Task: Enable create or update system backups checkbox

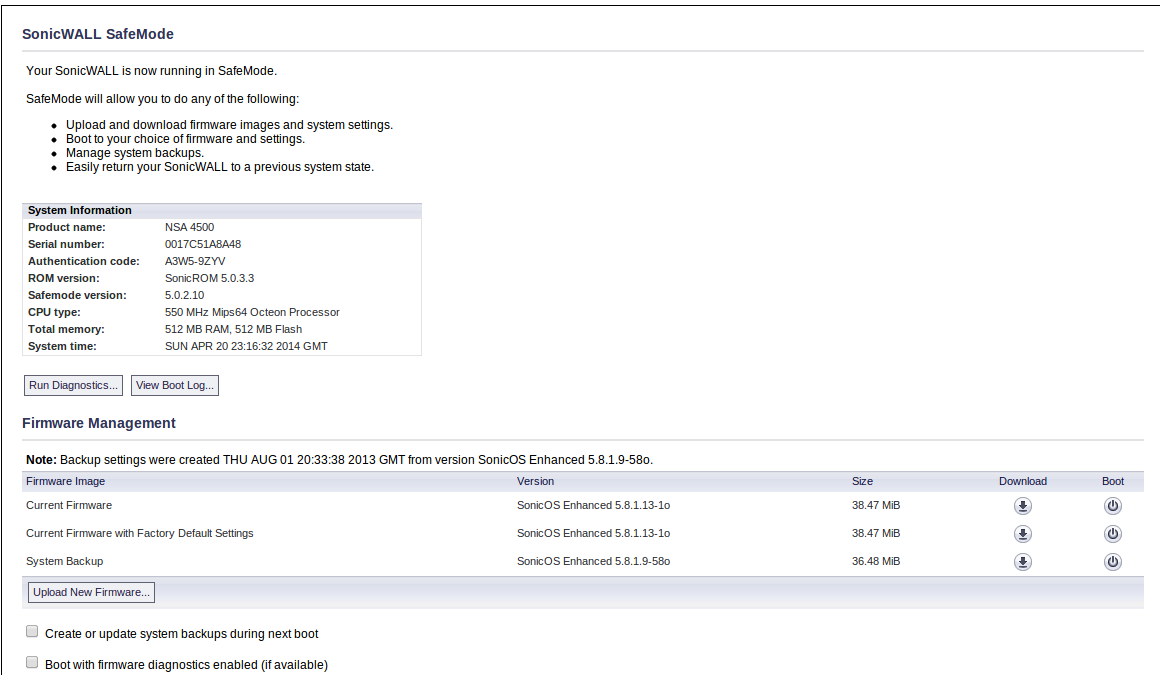Action: click(x=32, y=631)
